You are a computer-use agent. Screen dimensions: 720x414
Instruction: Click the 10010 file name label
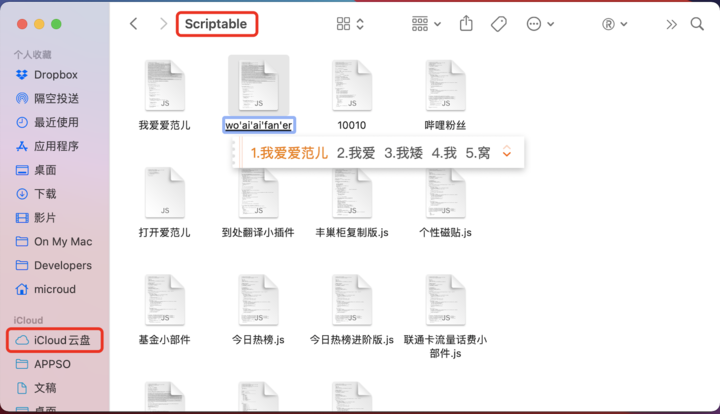pos(352,125)
